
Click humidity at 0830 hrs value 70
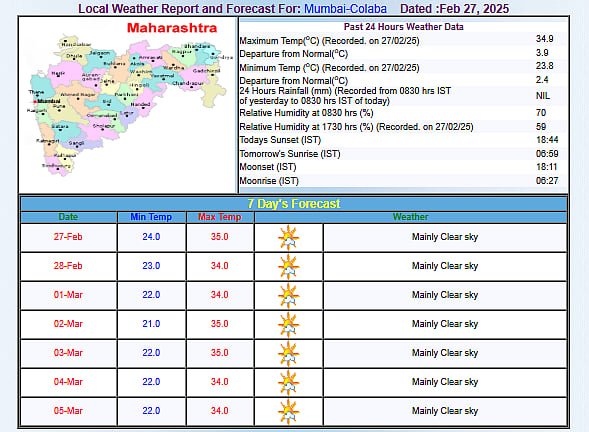[x=541, y=113]
